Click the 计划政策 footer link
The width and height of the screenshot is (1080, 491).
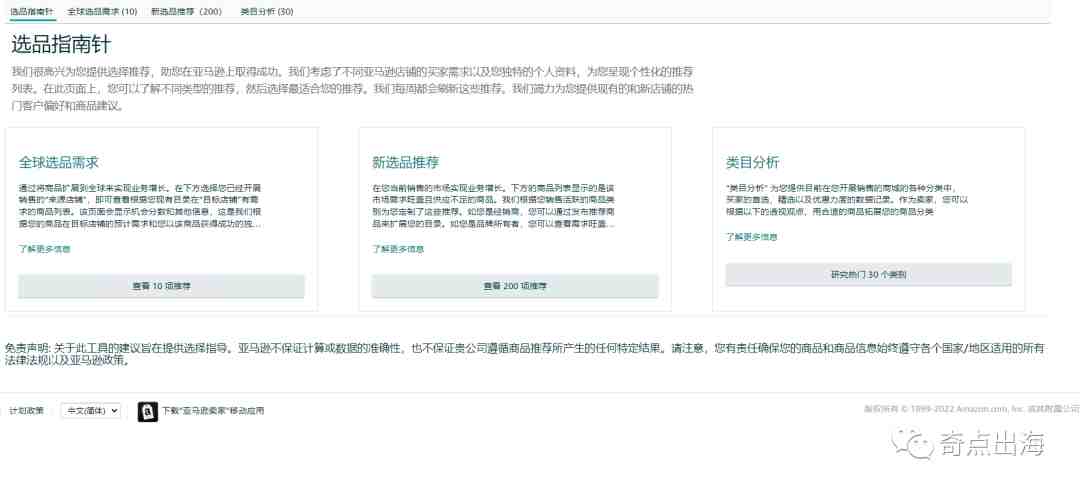26,410
